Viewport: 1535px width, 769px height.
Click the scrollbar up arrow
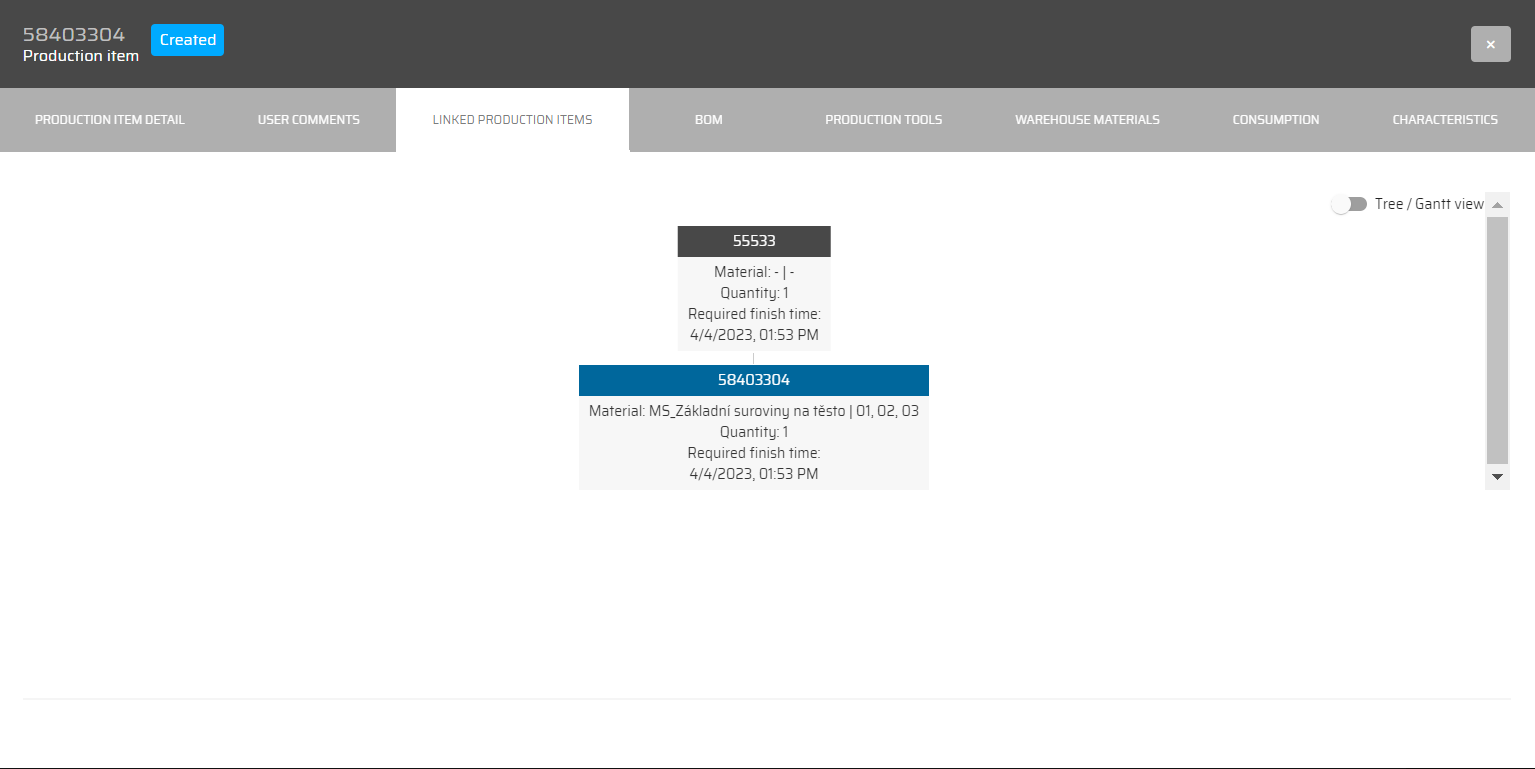tap(1497, 205)
